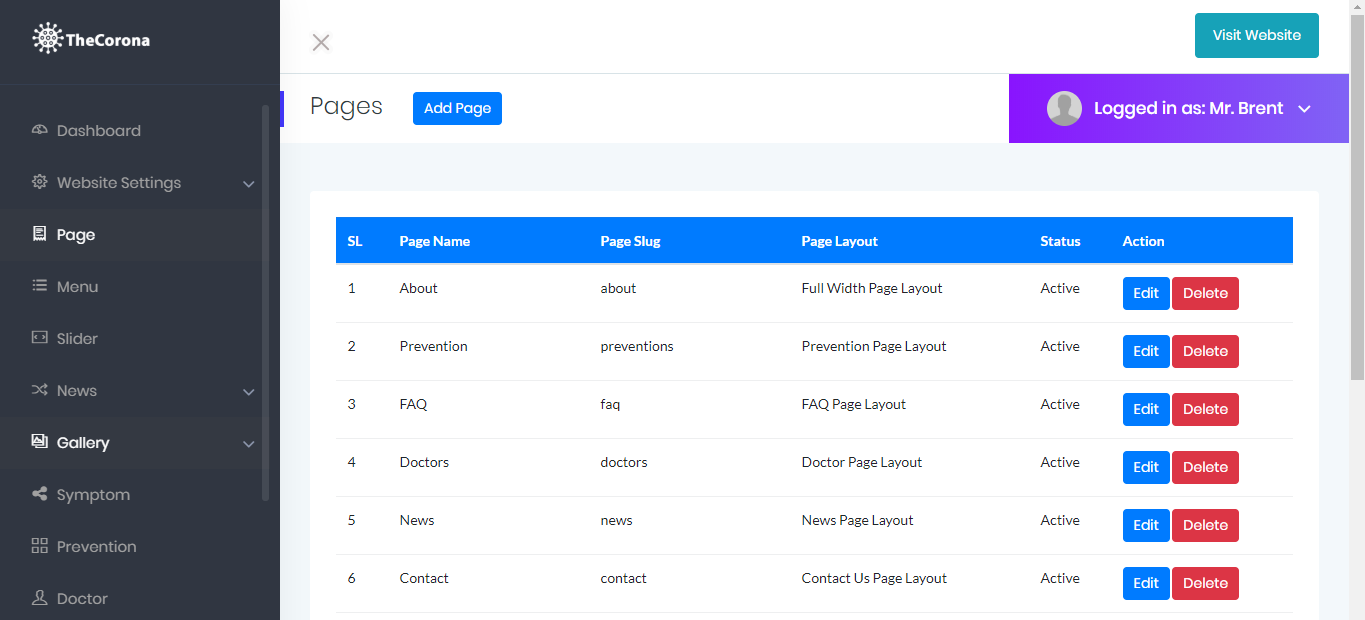1365x620 pixels.
Task: Click the Add Page button
Action: click(x=457, y=108)
